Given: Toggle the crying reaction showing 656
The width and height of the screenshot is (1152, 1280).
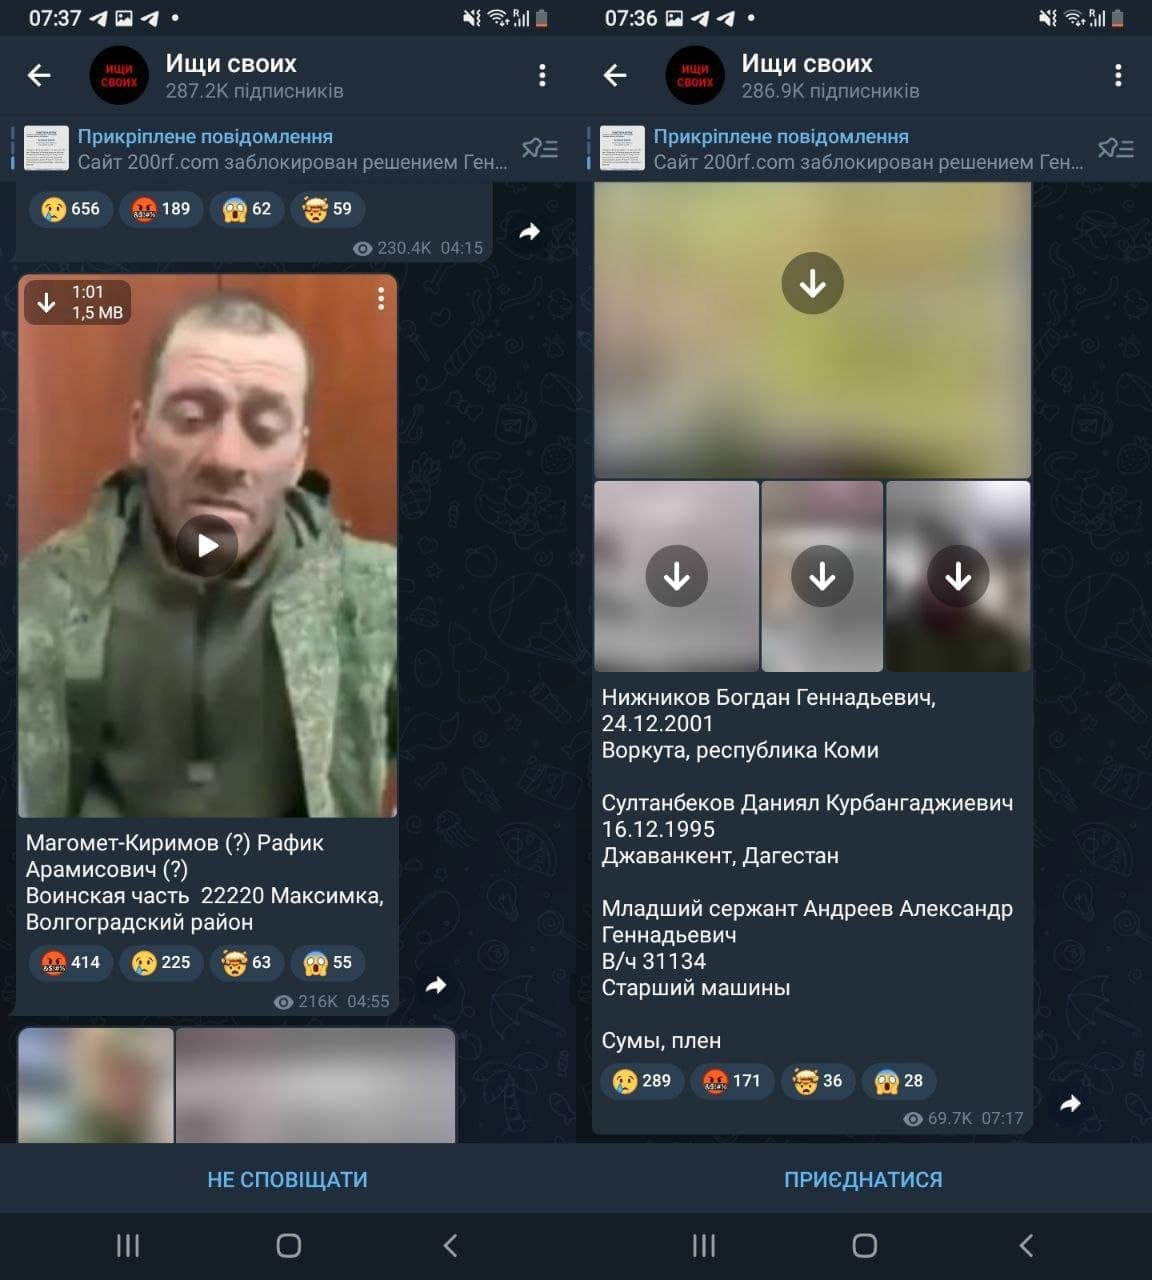Looking at the screenshot, I should coord(70,209).
